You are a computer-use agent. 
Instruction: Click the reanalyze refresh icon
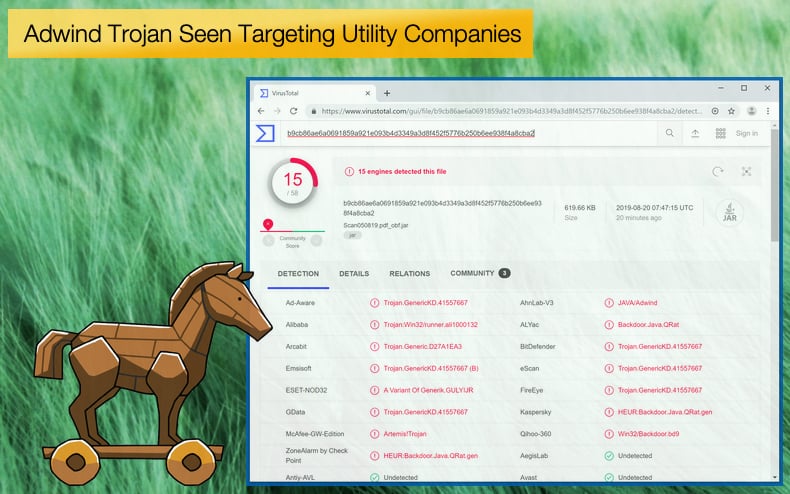pyautogui.click(x=717, y=171)
